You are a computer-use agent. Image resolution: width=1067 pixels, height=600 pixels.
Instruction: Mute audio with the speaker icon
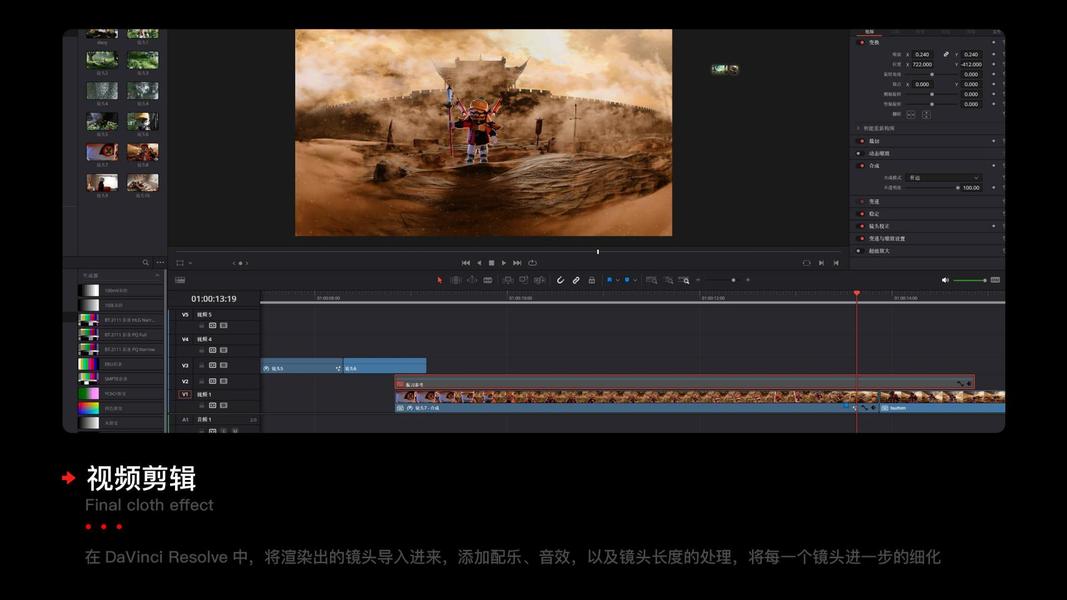point(945,280)
